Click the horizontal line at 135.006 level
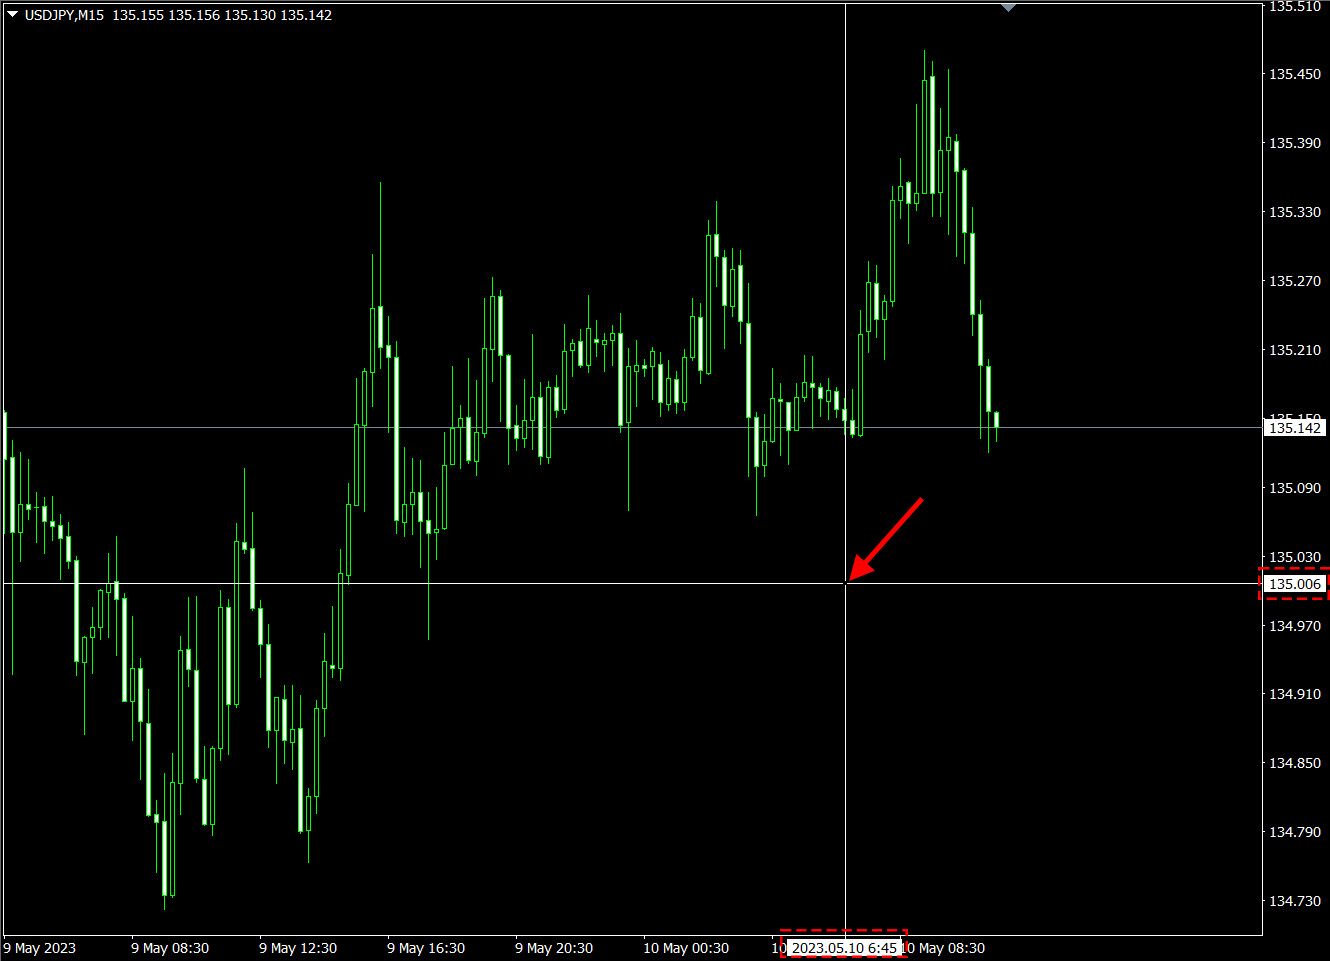 click(500, 584)
